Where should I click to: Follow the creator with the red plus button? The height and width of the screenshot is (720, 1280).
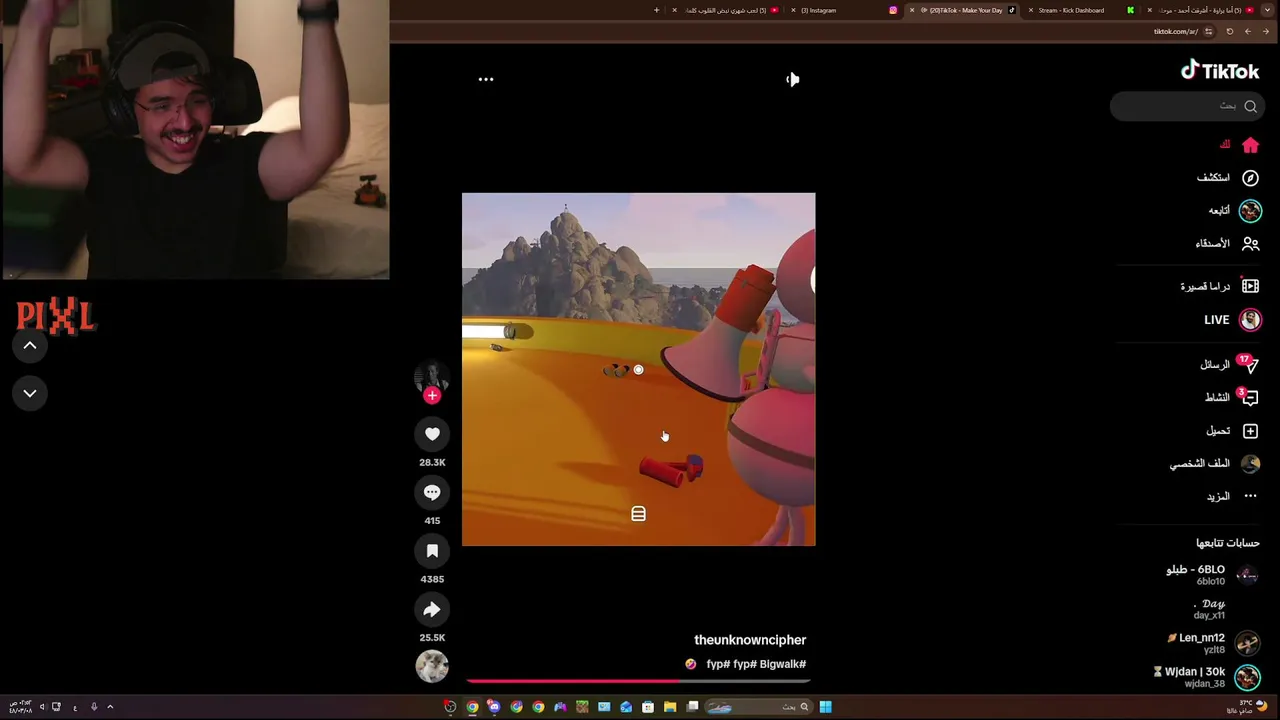click(x=432, y=396)
